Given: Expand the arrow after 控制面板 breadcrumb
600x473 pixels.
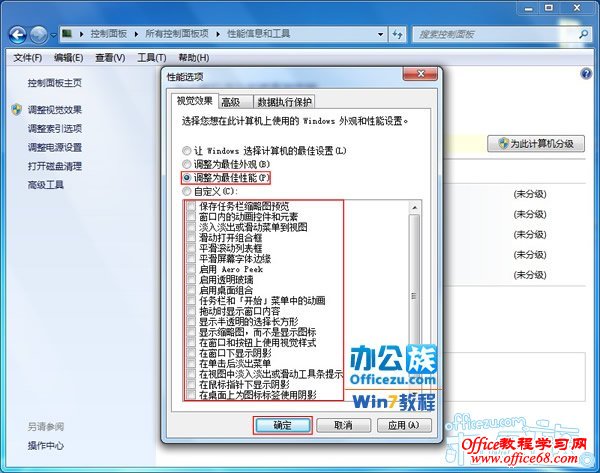Looking at the screenshot, I should click(82, 34).
